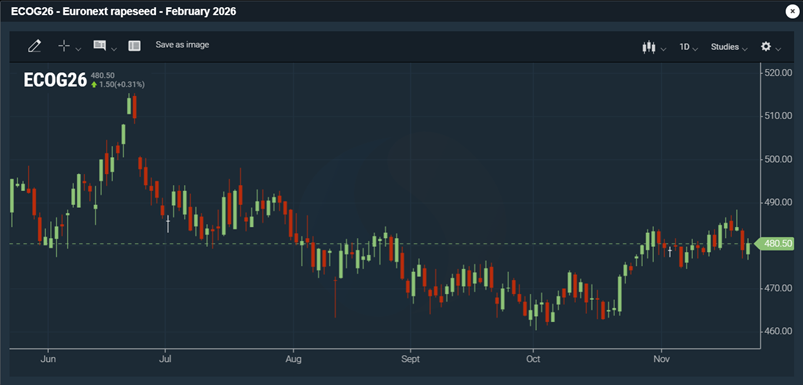Screen dimensions: 803x385
Task: Close the ECOG26 chart window
Action: [x=792, y=11]
